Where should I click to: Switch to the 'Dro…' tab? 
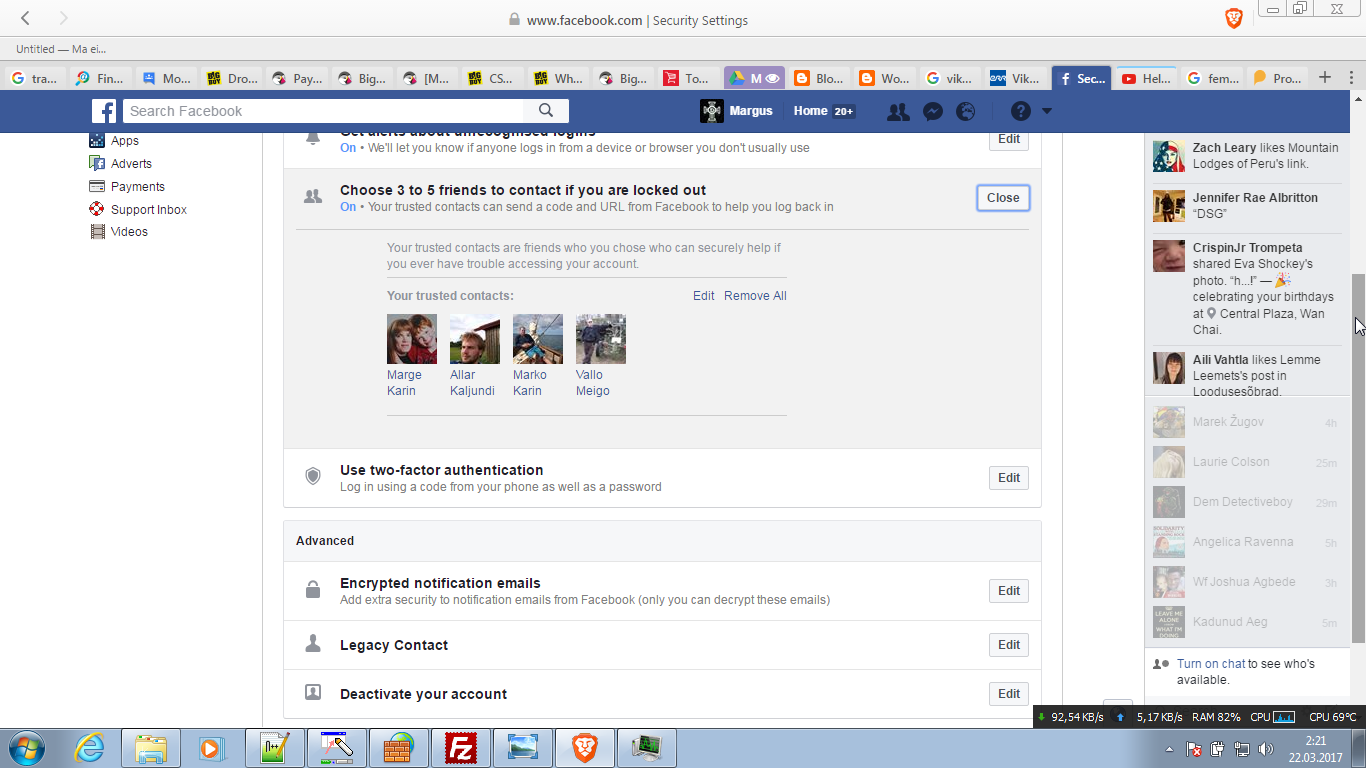pyautogui.click(x=231, y=78)
